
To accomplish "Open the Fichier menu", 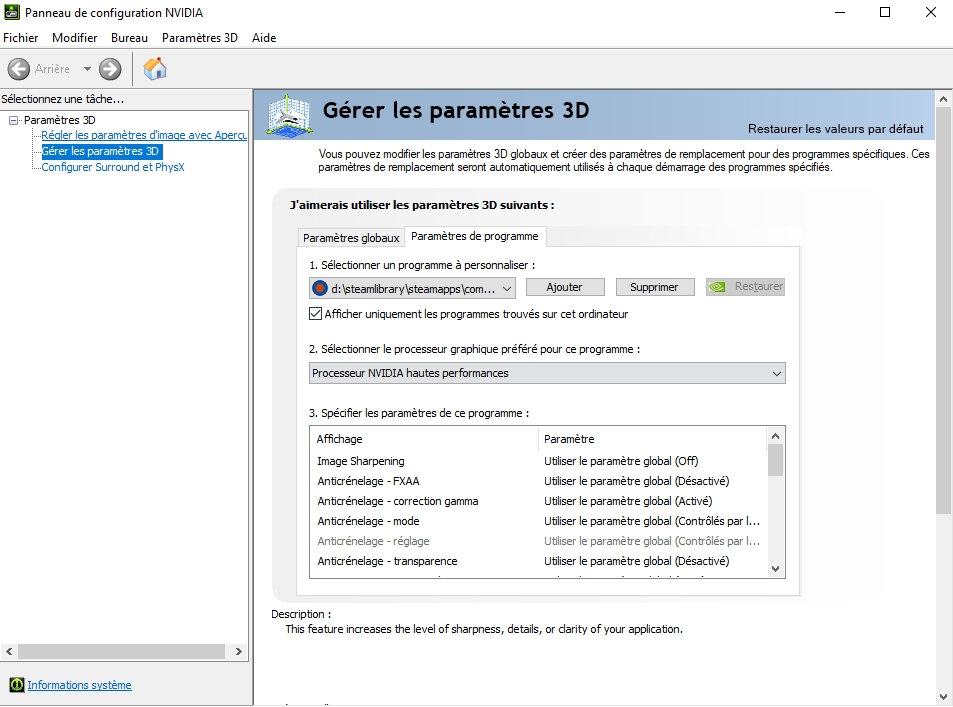I will click(x=21, y=38).
